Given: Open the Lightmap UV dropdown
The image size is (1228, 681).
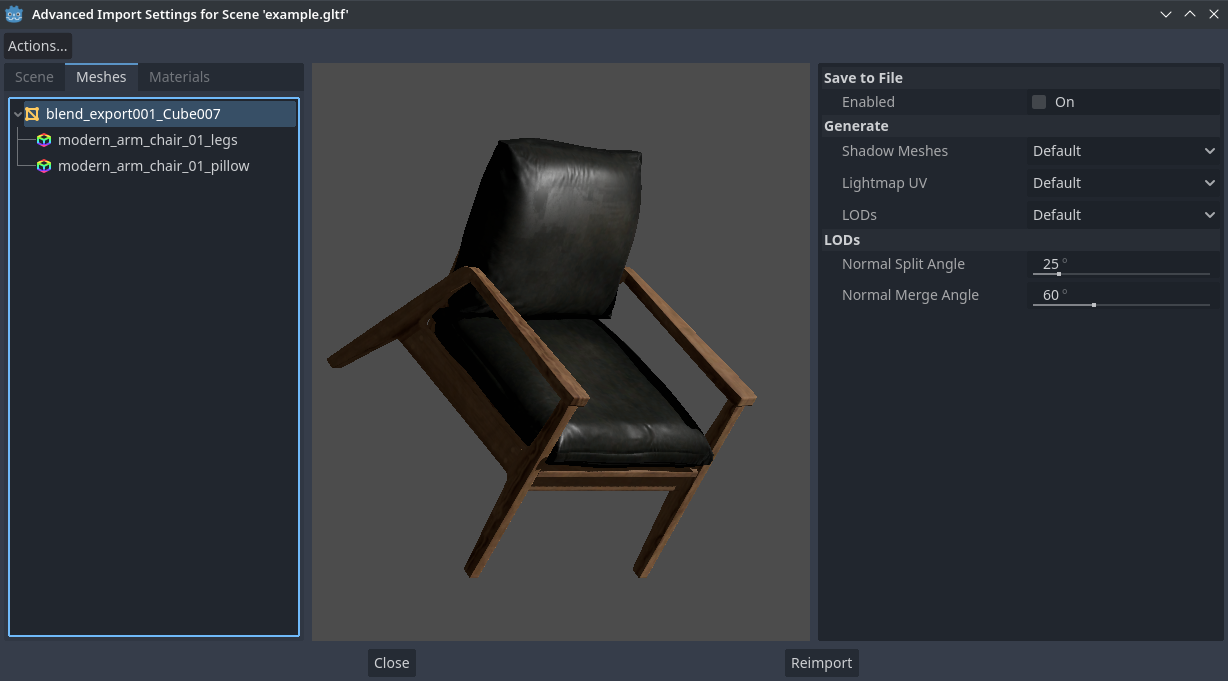Looking at the screenshot, I should coord(1122,183).
